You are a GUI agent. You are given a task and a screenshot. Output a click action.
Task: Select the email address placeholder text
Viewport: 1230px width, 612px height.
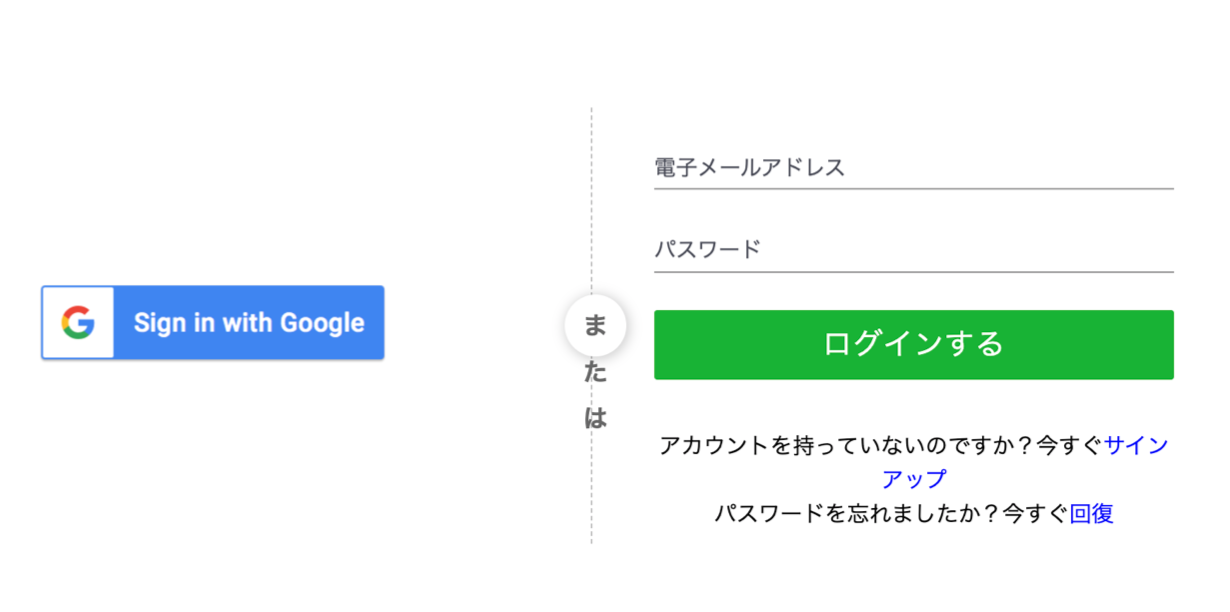749,168
